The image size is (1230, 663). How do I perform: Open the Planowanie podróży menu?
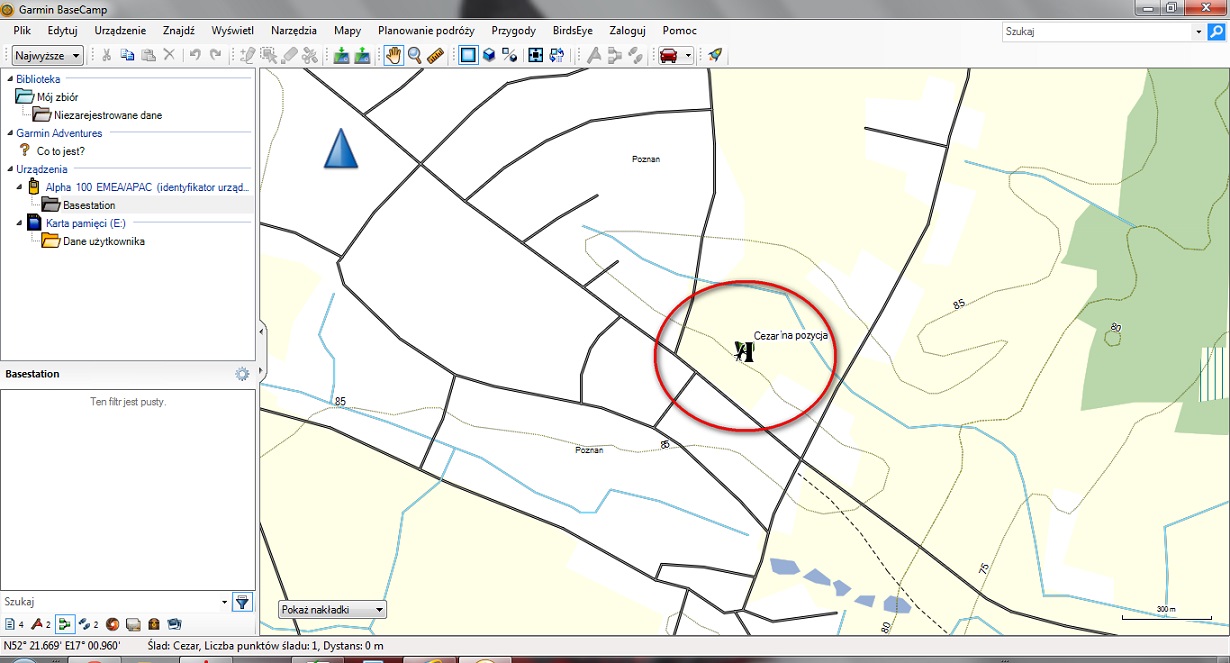(426, 31)
